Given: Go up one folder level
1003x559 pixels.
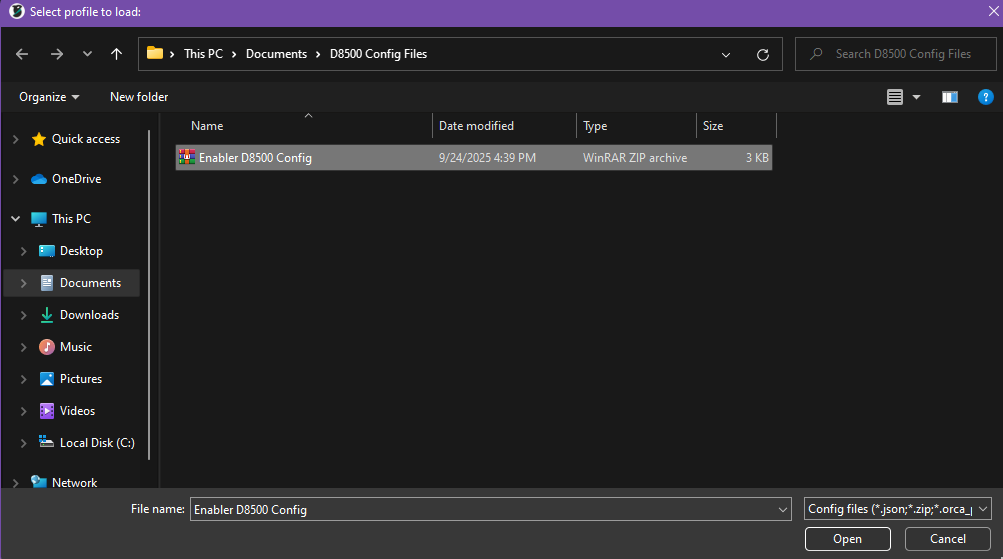Looking at the screenshot, I should tap(116, 54).
